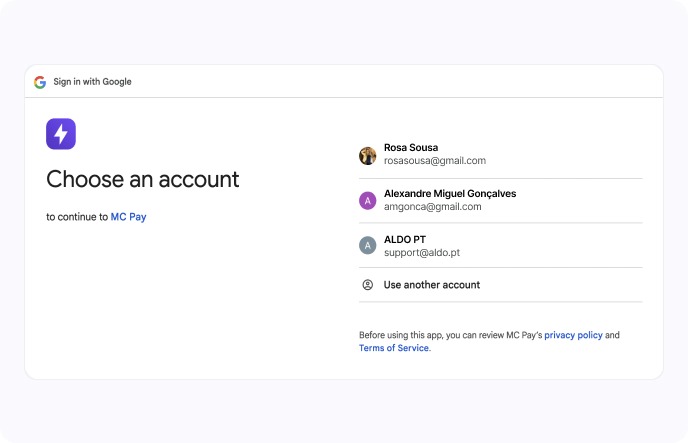This screenshot has width=688, height=443.
Task: Click the amgonca@gmail.com email address
Action: click(433, 206)
